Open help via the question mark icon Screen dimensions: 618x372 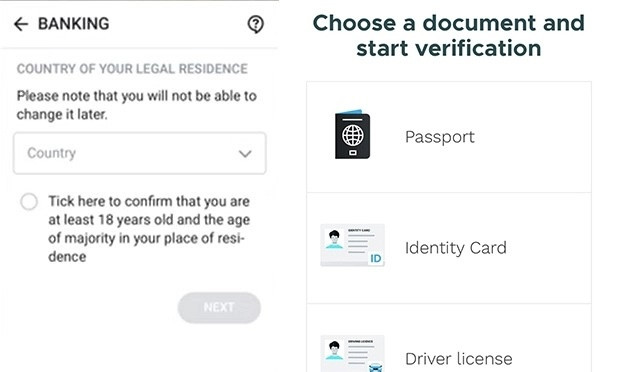[x=255, y=24]
